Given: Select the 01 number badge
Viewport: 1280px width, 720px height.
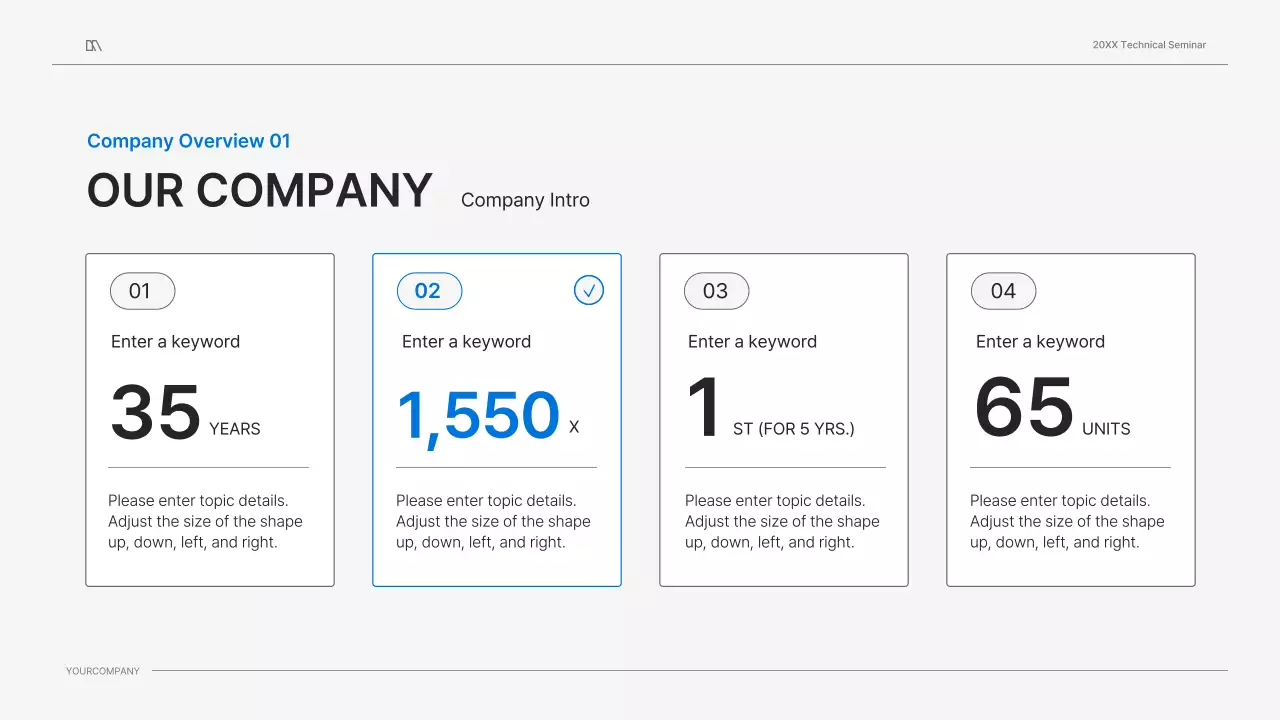Looking at the screenshot, I should pos(142,291).
